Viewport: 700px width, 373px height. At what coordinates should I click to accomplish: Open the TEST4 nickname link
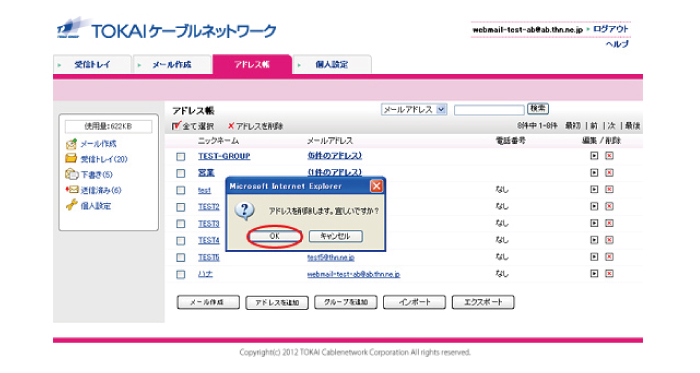(x=209, y=240)
